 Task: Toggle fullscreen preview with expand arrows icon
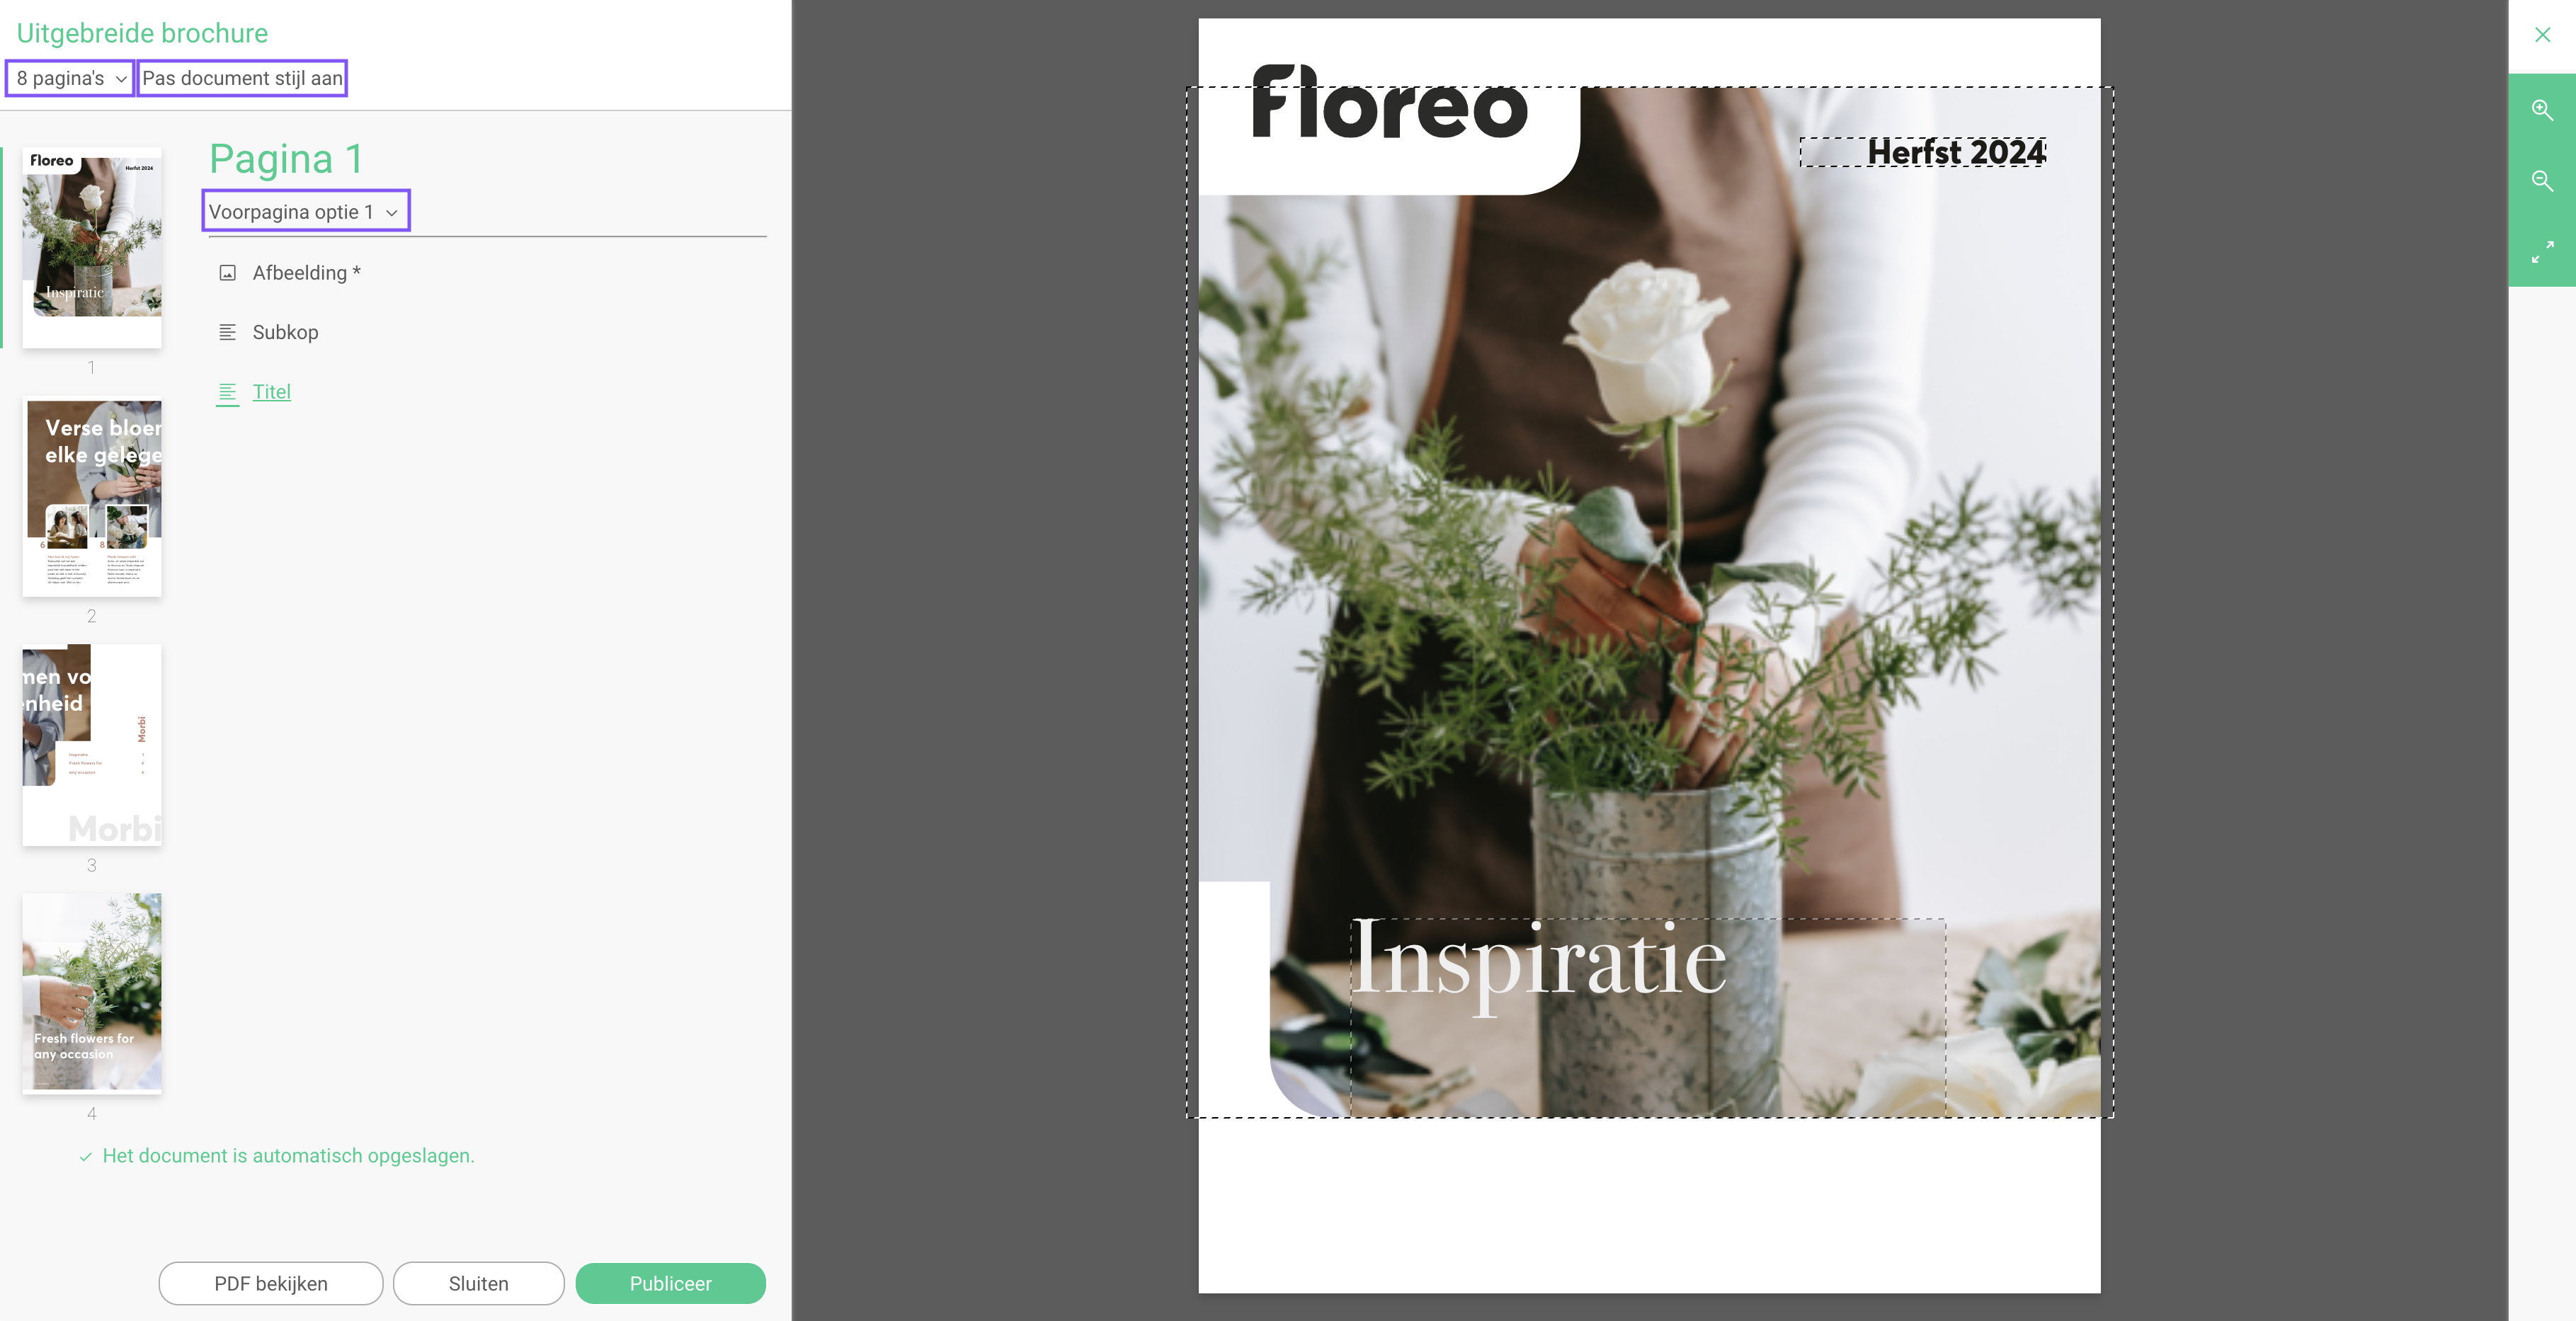click(x=2542, y=252)
